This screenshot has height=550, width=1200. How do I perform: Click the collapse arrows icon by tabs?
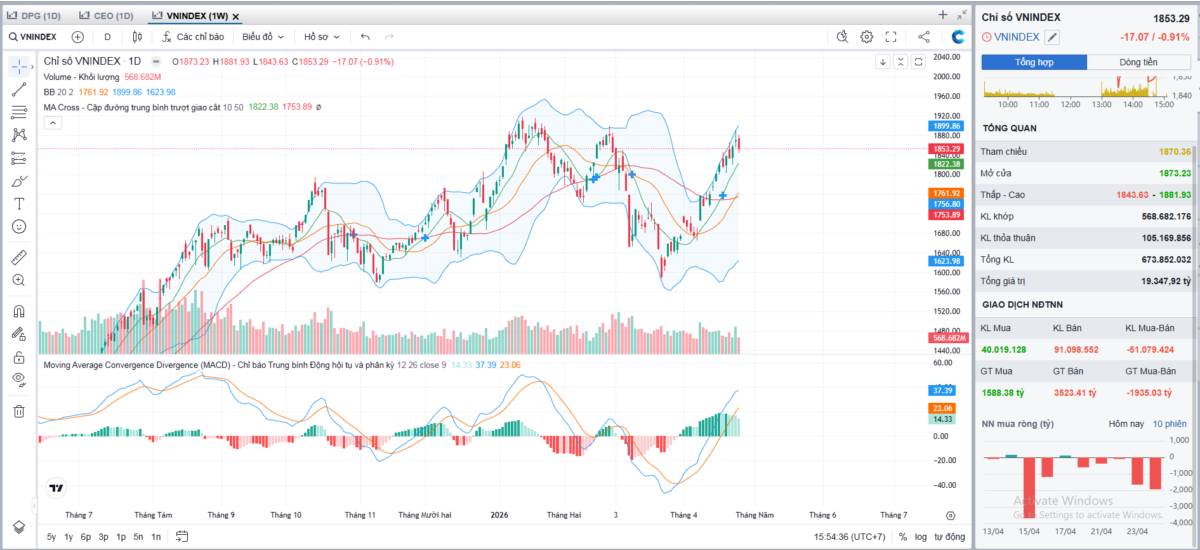tap(961, 15)
